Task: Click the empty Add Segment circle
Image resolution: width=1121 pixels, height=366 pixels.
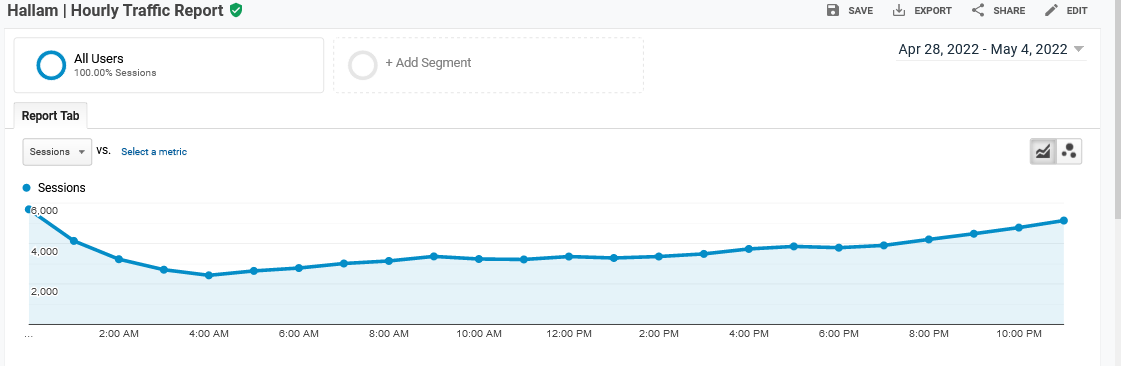Action: coord(362,65)
